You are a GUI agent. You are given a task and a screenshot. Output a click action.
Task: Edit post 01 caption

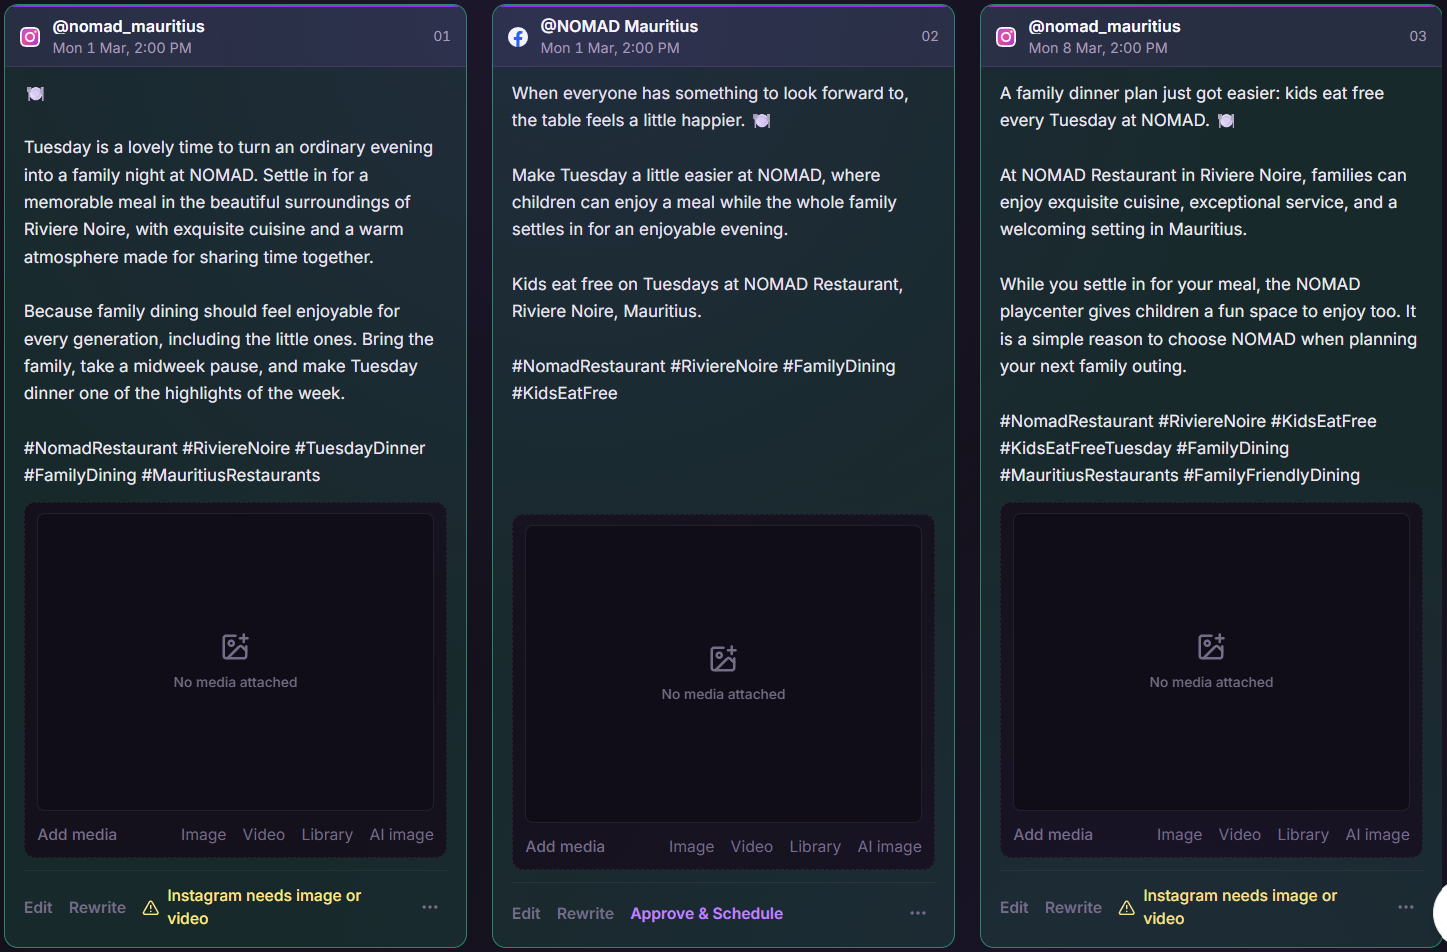[38, 907]
